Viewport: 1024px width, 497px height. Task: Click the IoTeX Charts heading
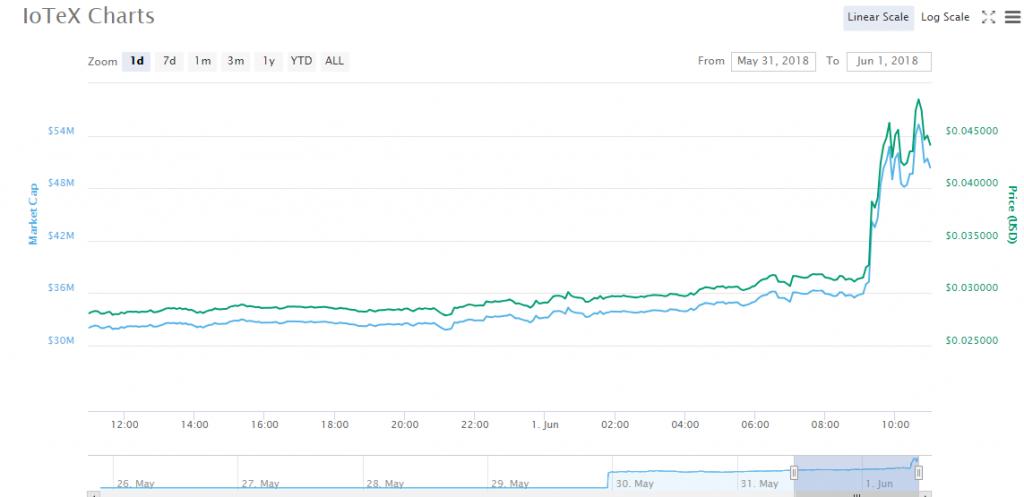(x=89, y=16)
